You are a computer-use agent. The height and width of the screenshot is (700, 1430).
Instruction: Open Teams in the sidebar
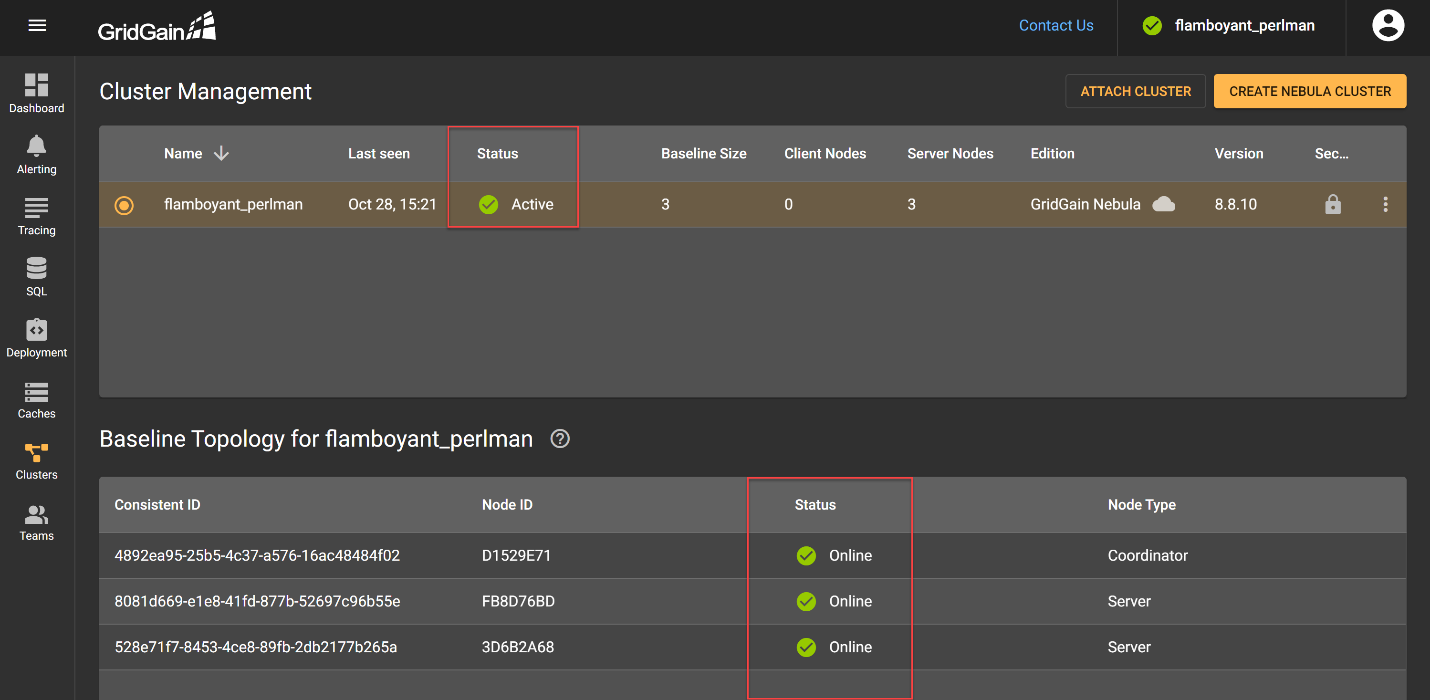tap(37, 522)
